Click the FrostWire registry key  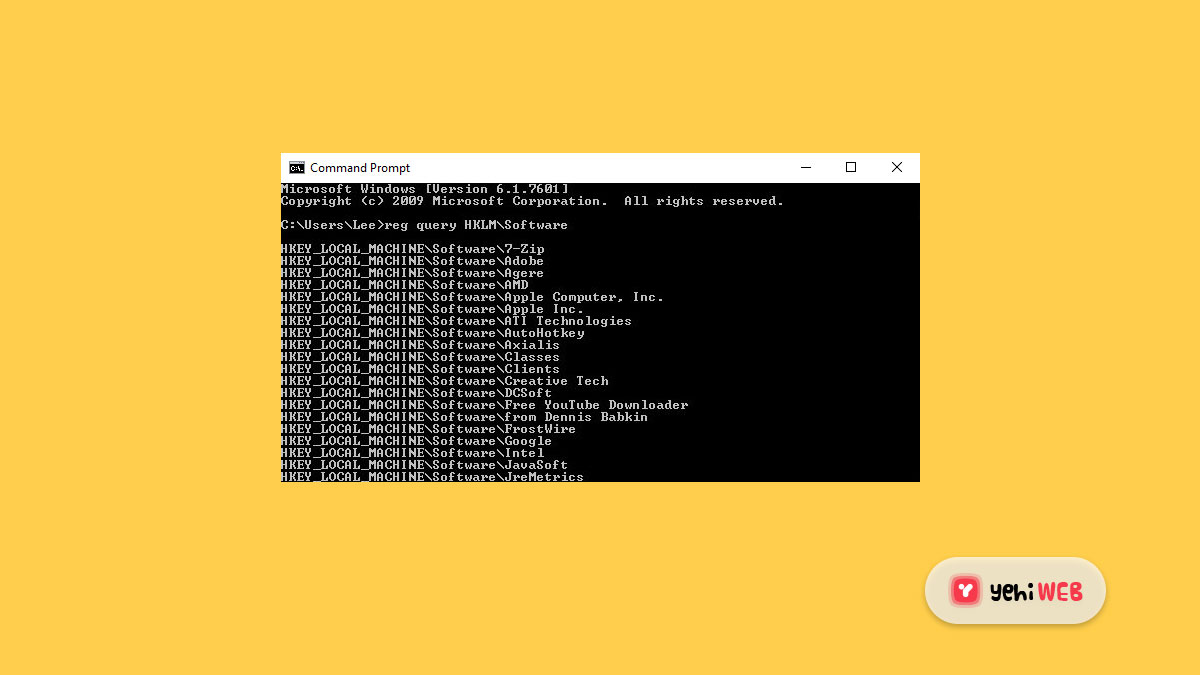[x=428, y=428]
